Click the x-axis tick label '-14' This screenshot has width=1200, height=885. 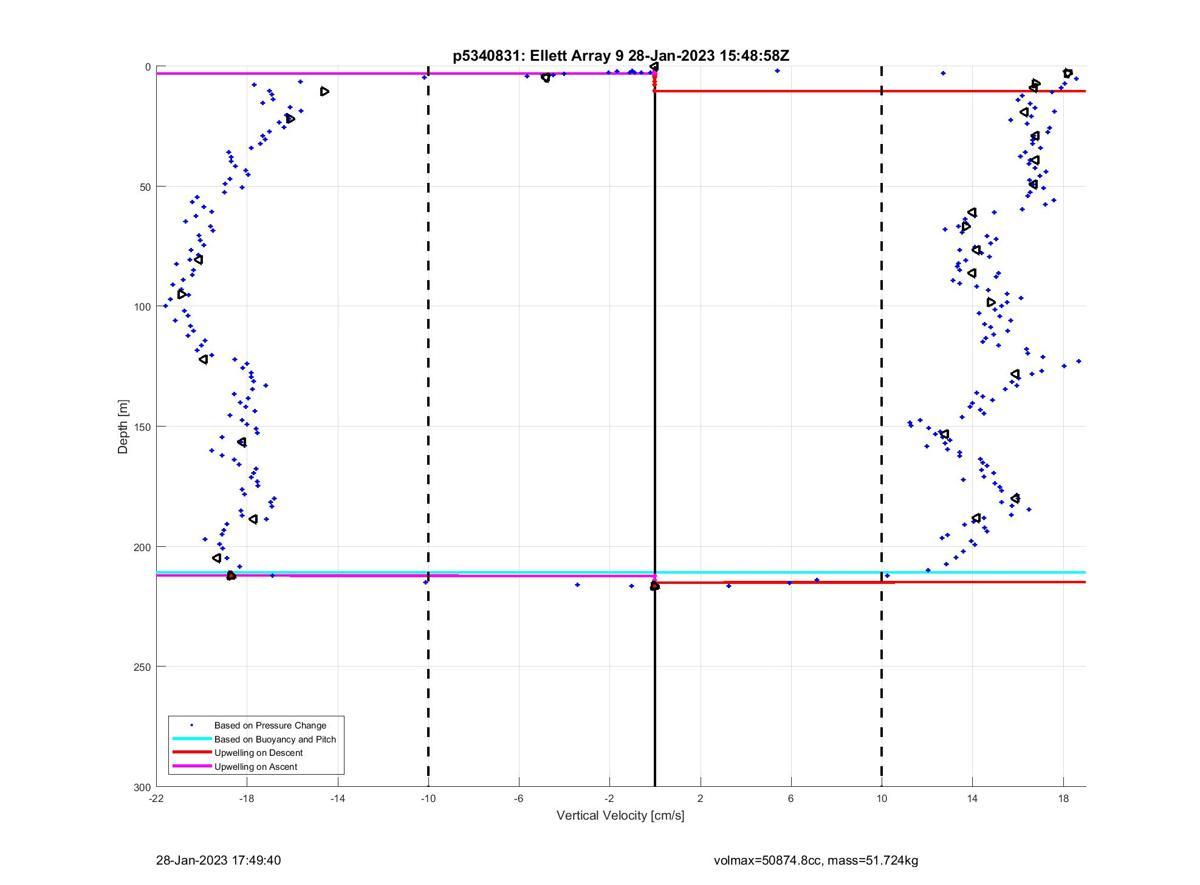(x=337, y=798)
